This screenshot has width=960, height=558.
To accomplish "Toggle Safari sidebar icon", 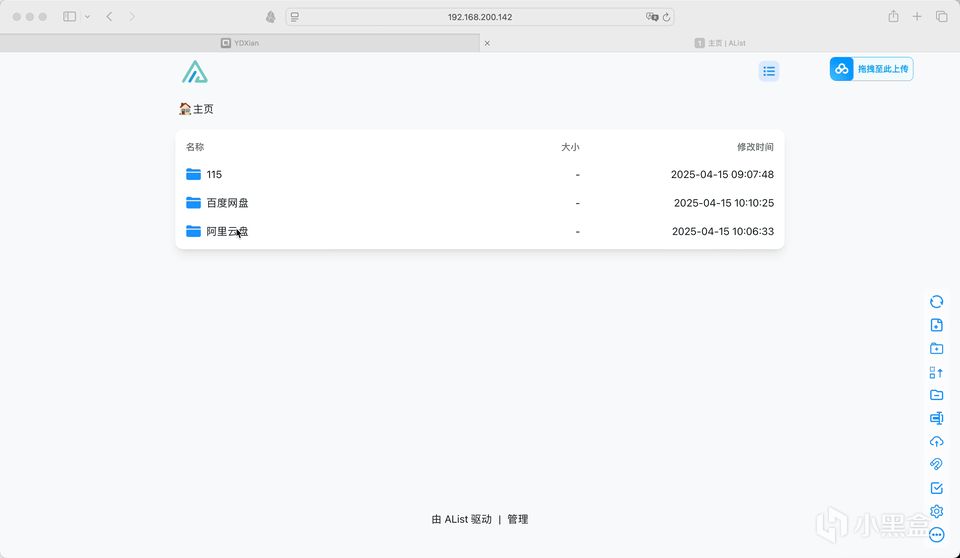I will click(70, 17).
